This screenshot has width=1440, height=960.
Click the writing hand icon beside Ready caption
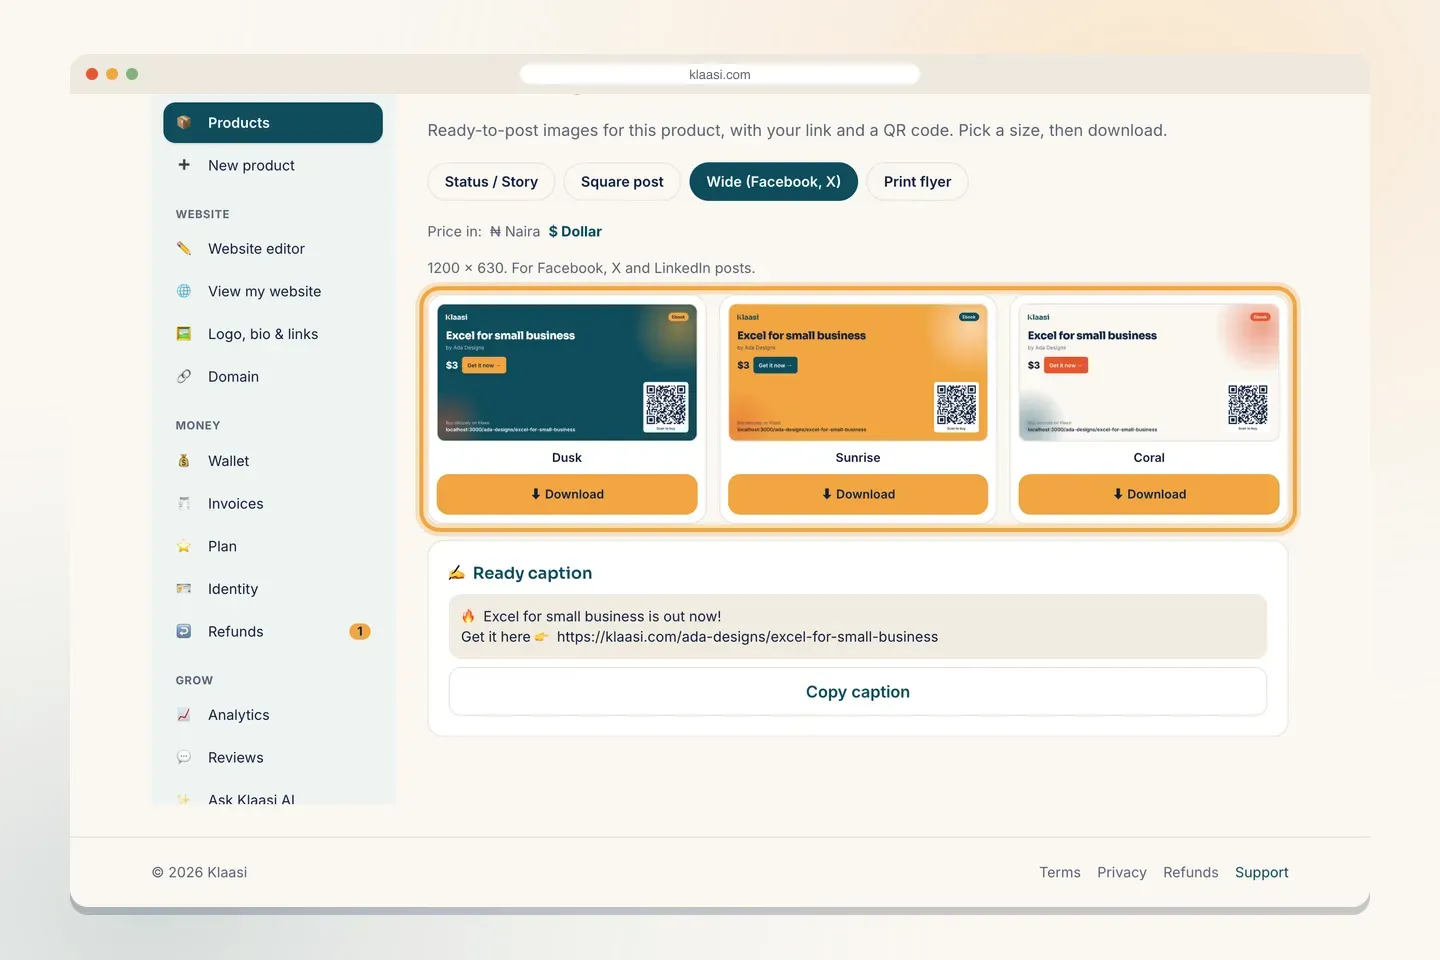pos(457,573)
